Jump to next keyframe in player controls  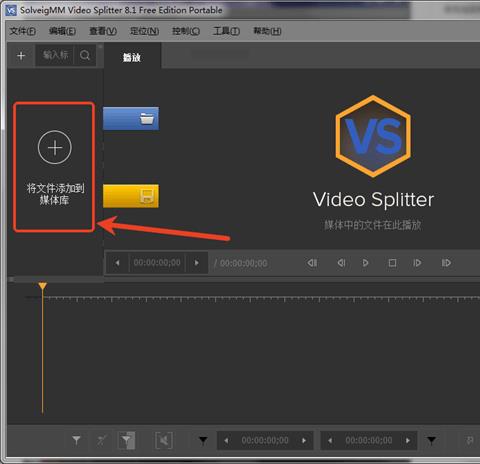click(446, 263)
